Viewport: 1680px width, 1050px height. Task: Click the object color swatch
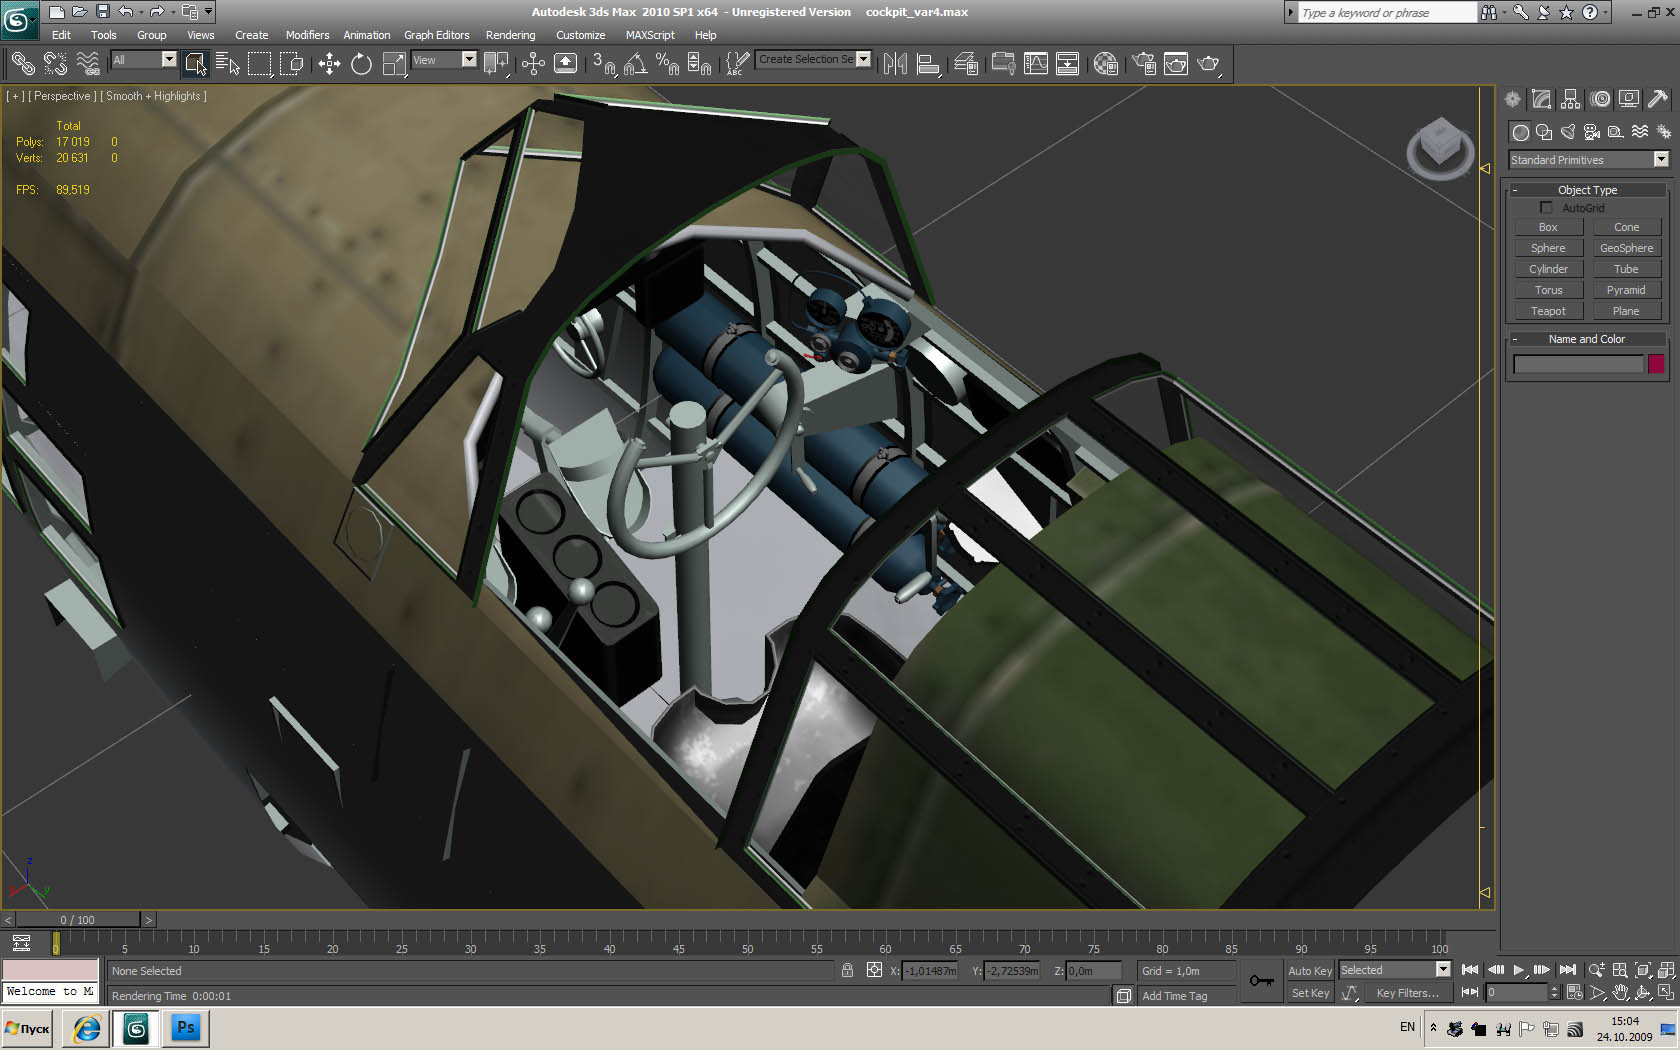(1656, 364)
